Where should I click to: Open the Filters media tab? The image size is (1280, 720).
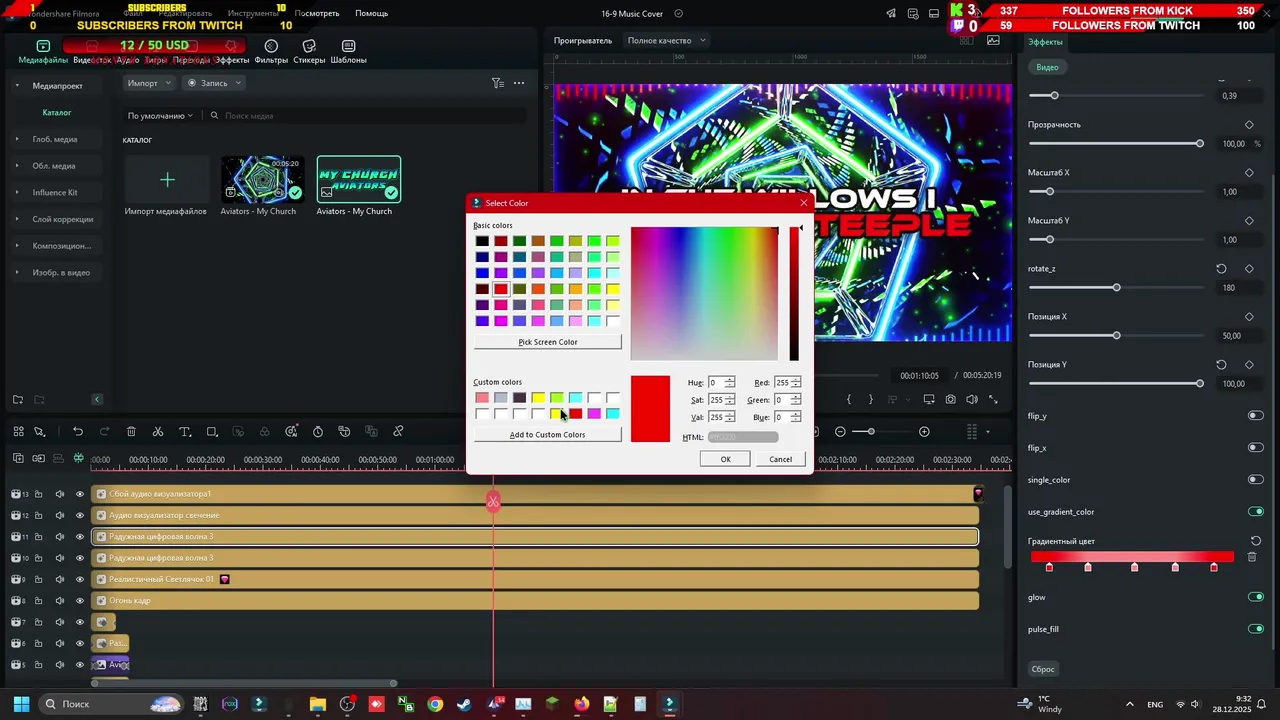click(271, 52)
